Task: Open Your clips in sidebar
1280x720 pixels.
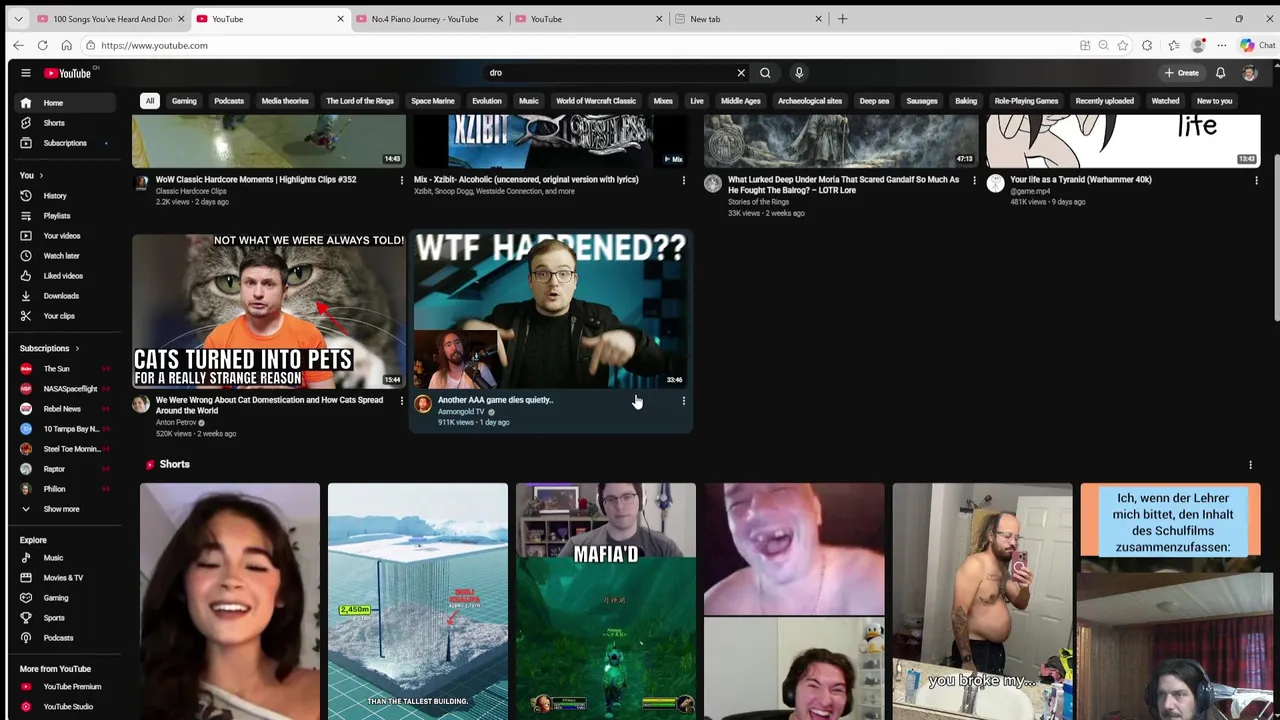Action: (x=64, y=316)
